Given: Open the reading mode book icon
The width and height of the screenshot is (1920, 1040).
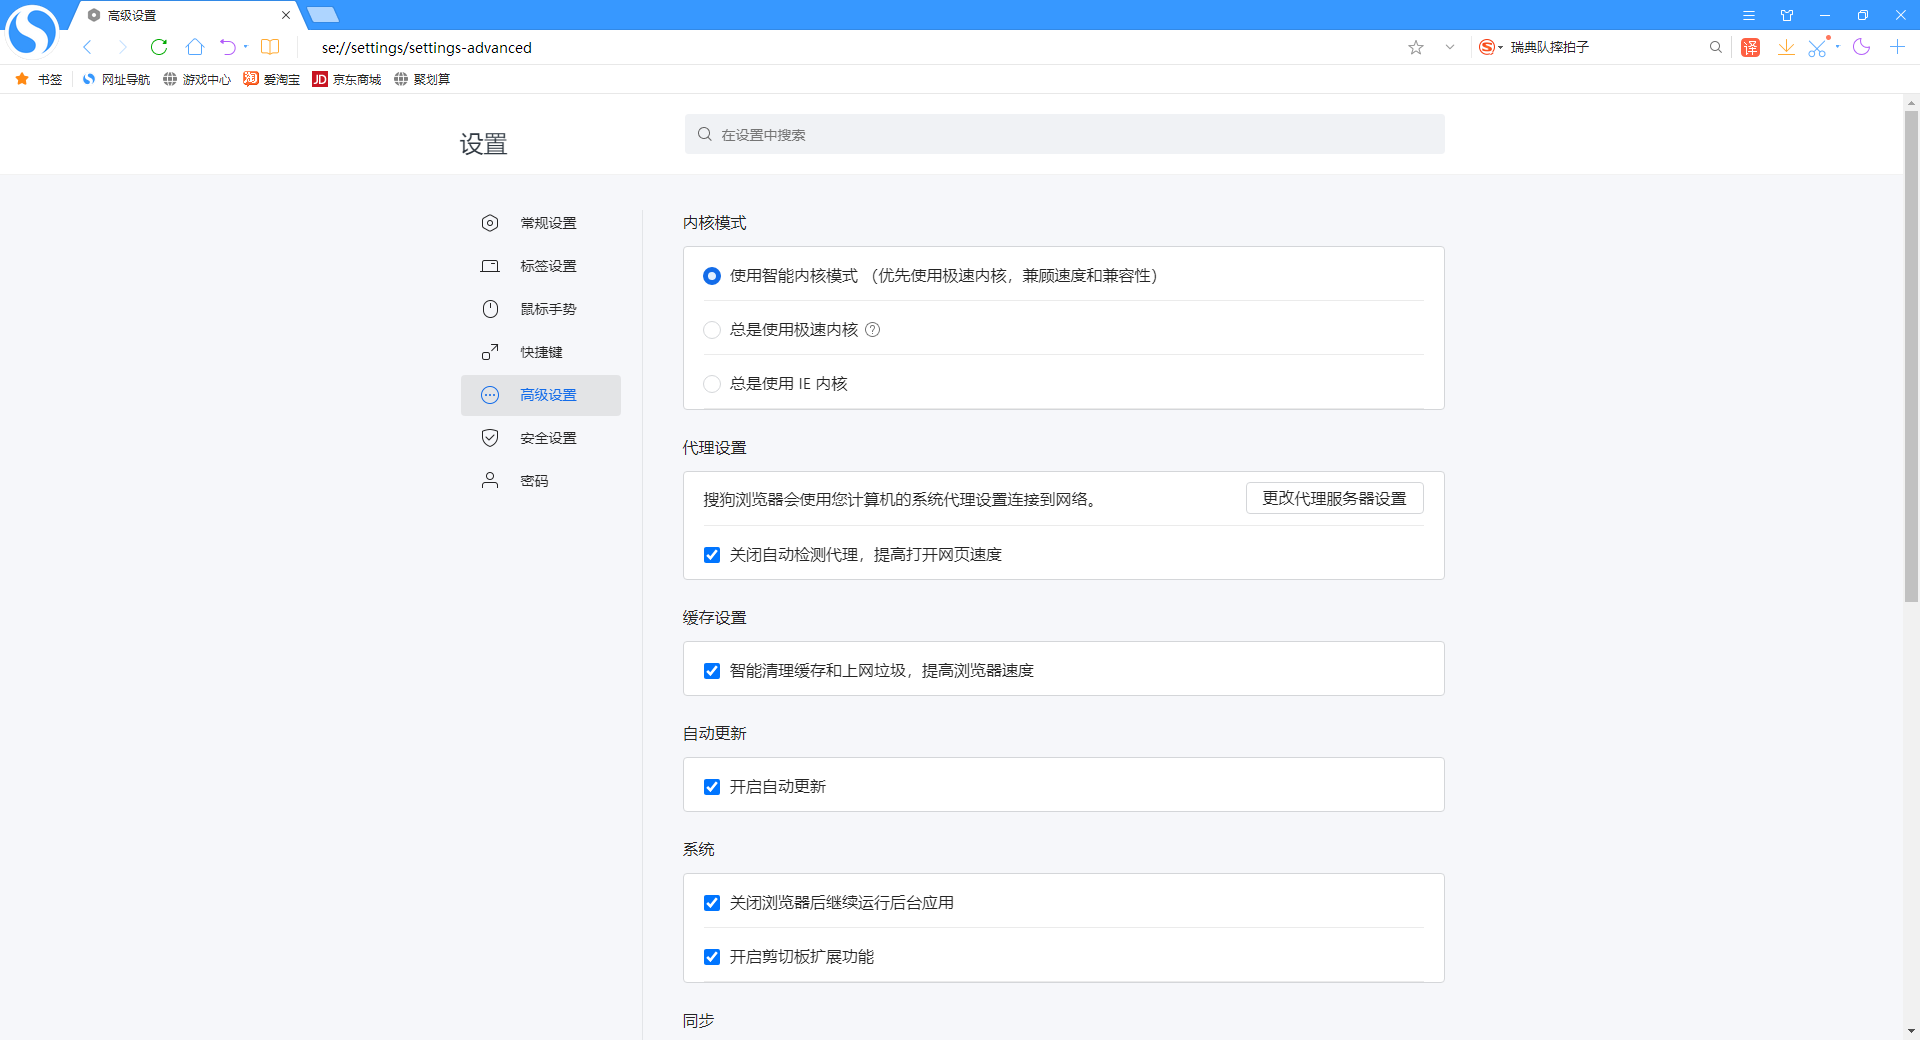Looking at the screenshot, I should pyautogui.click(x=270, y=47).
